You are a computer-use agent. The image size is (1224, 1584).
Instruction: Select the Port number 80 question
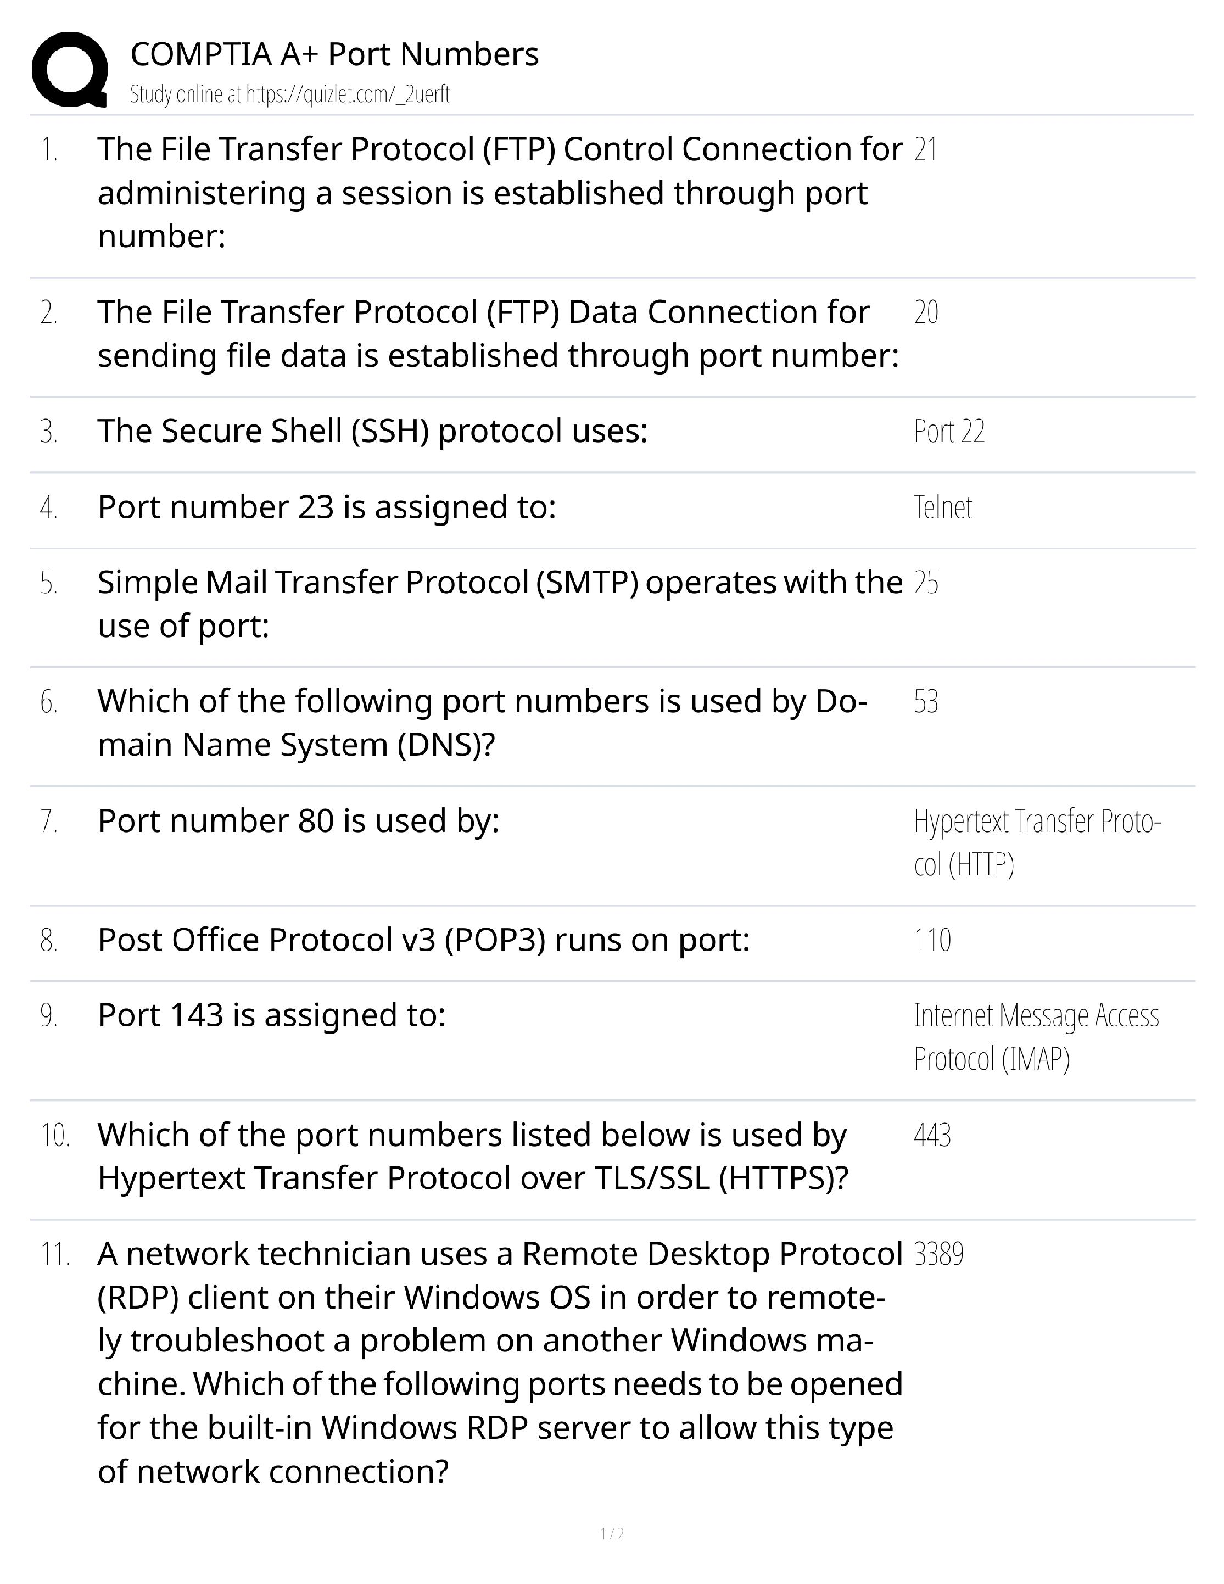(298, 821)
